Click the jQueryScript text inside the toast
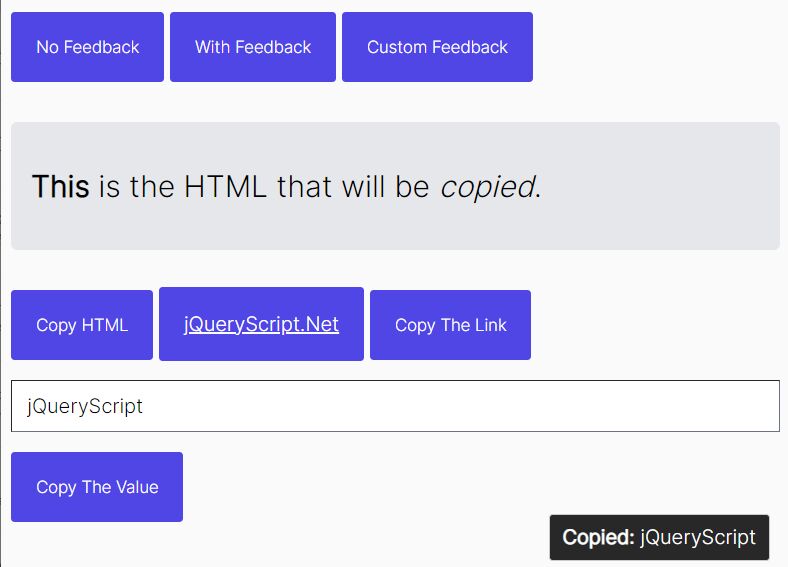This screenshot has width=788, height=567. (x=698, y=537)
